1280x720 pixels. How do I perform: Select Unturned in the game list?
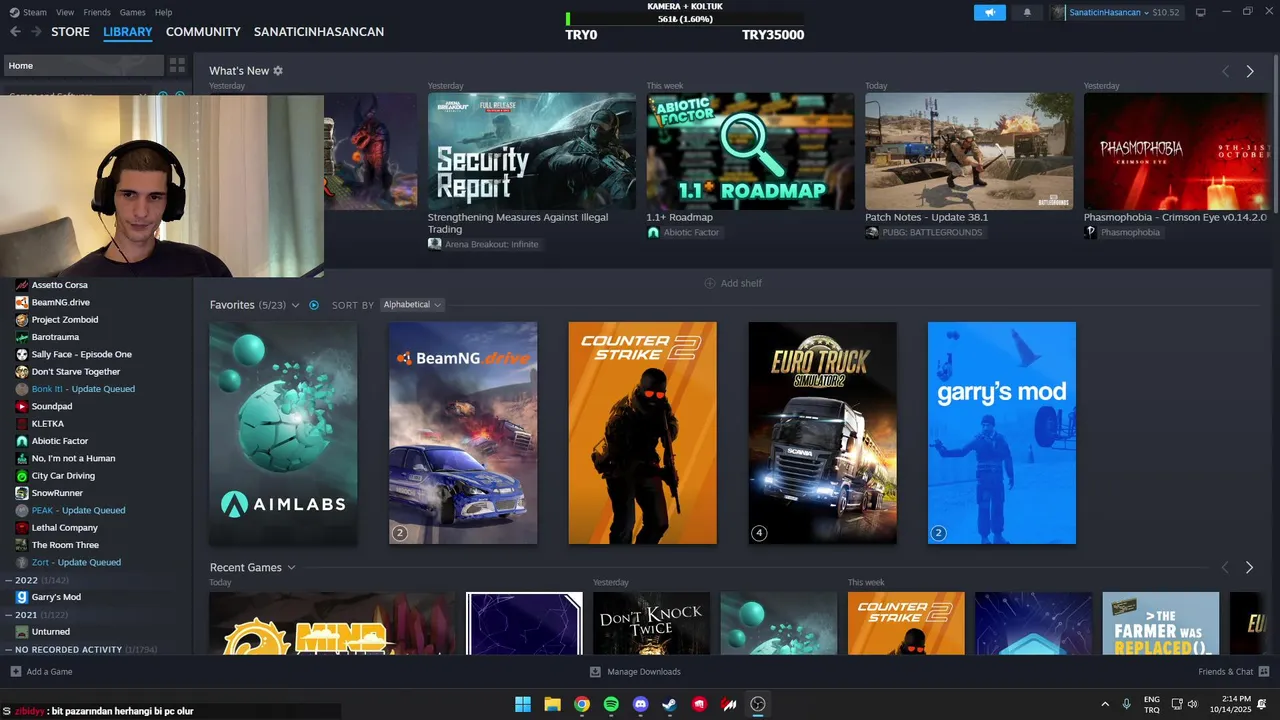coord(50,632)
